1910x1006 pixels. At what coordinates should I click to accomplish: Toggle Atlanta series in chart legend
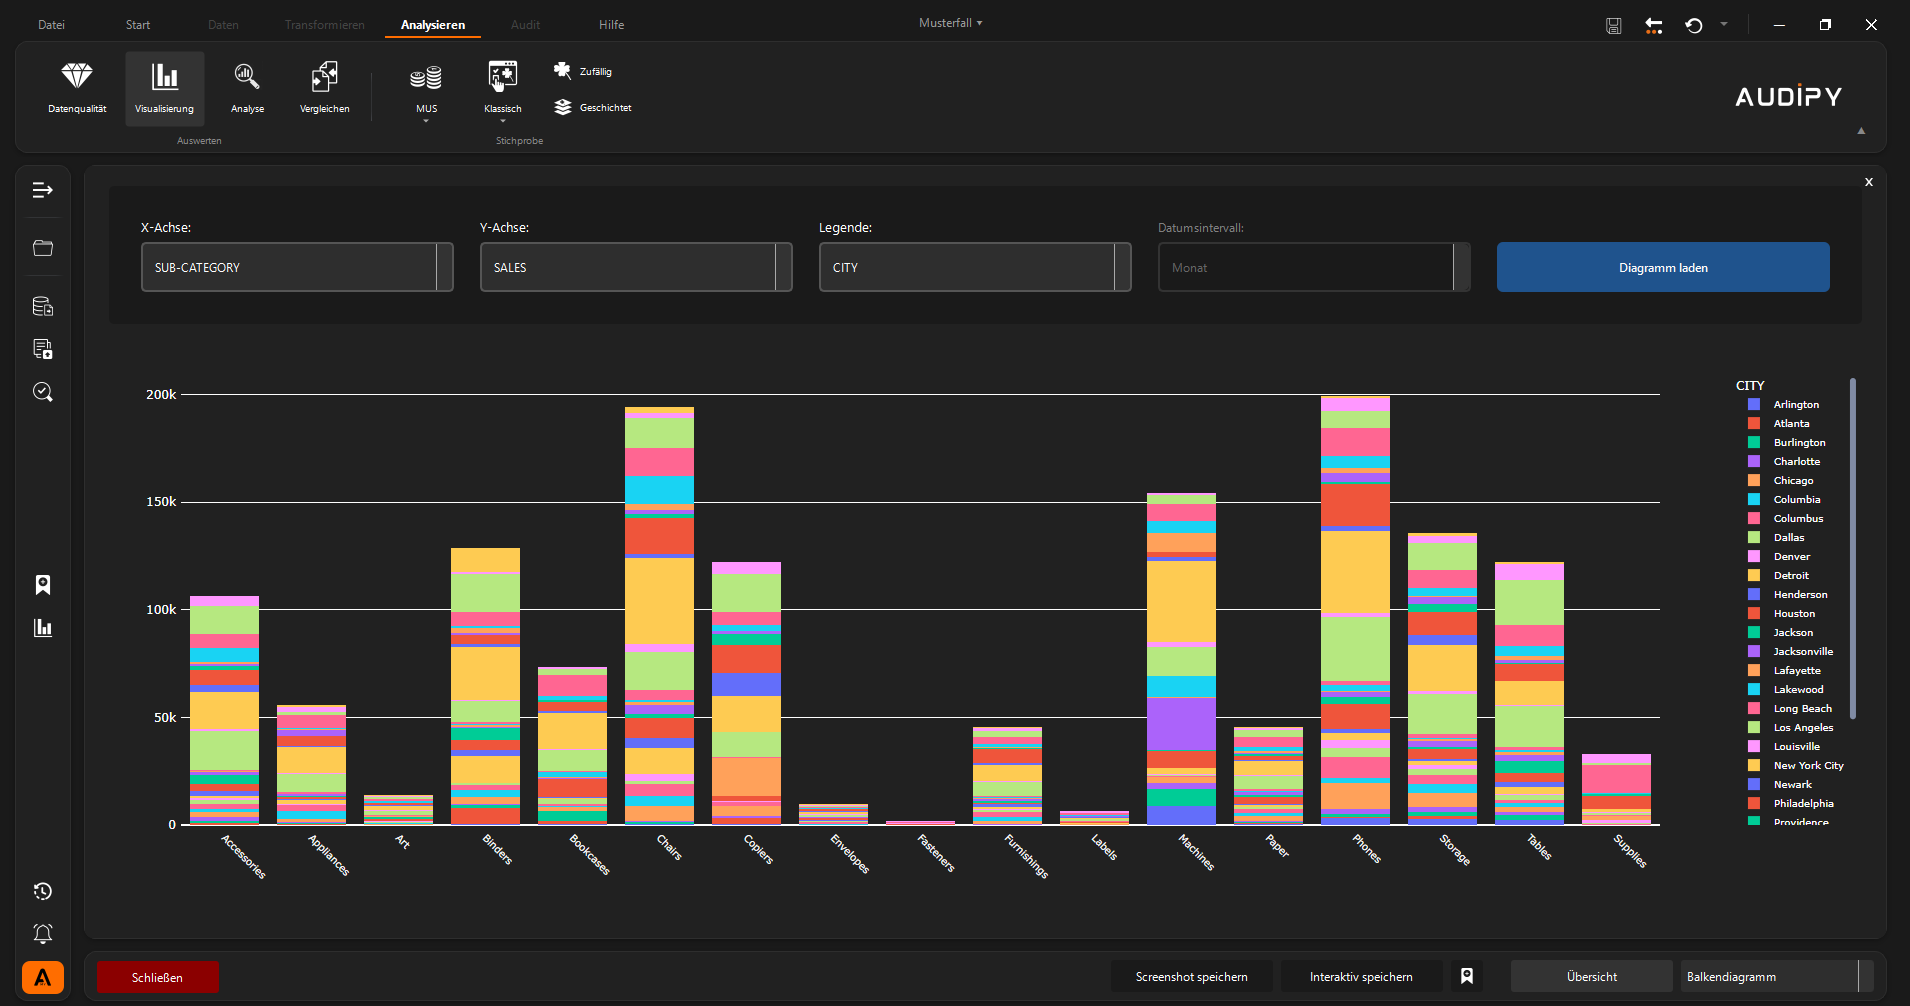click(x=1790, y=424)
